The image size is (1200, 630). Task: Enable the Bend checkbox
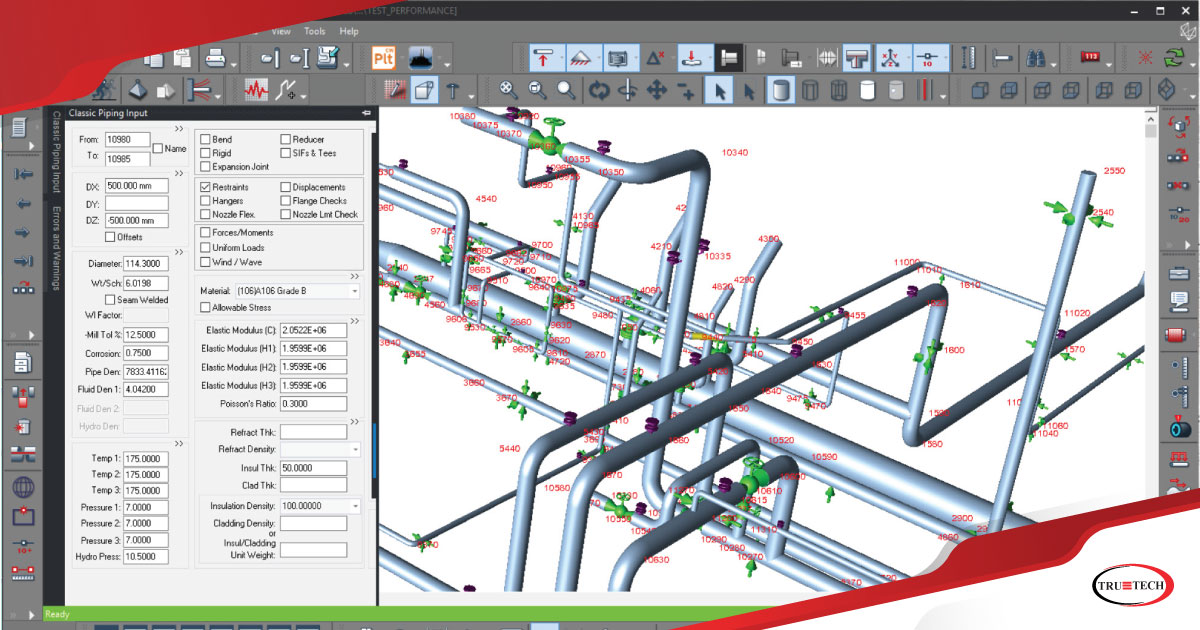[x=205, y=140]
